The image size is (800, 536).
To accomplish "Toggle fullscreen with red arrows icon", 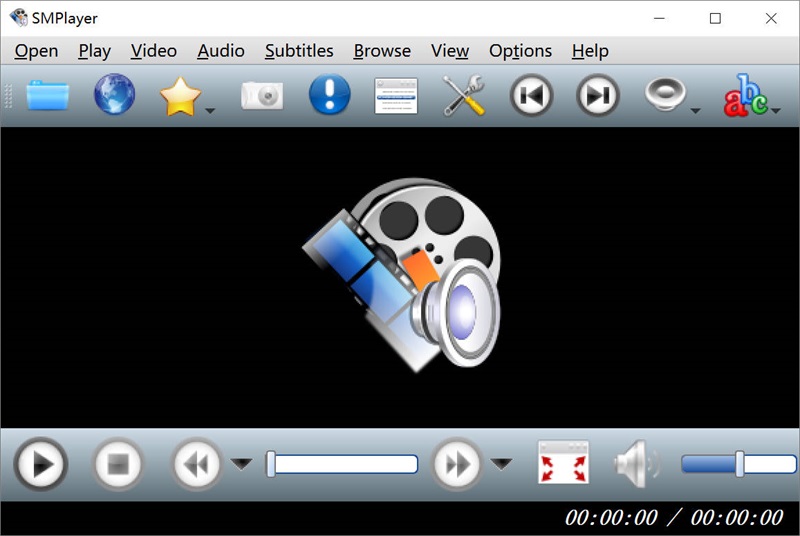I will coord(563,464).
